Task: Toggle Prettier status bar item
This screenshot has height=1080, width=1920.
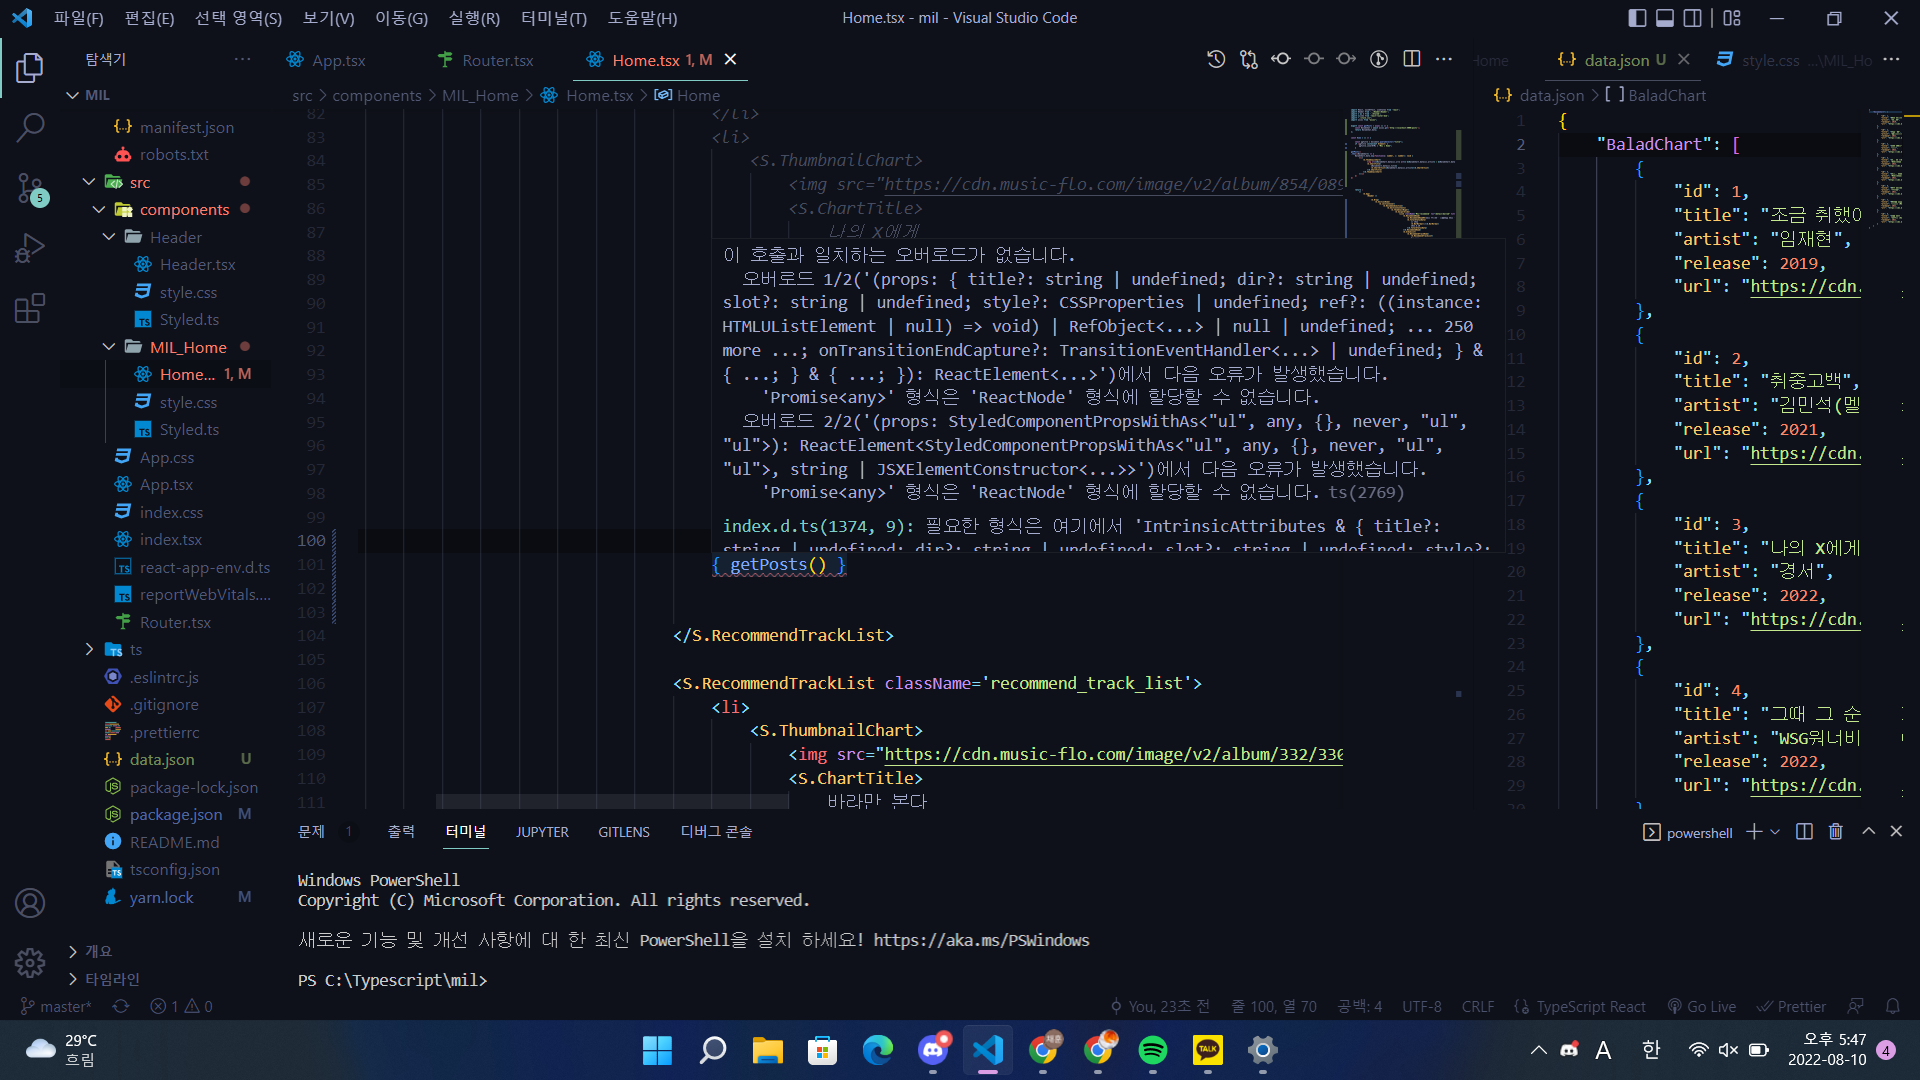Action: click(1792, 1006)
